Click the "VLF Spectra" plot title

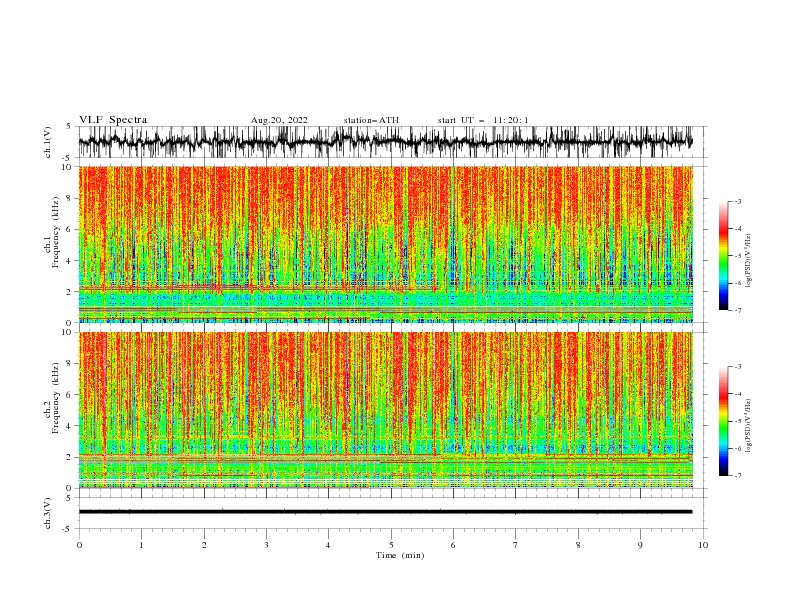point(113,120)
